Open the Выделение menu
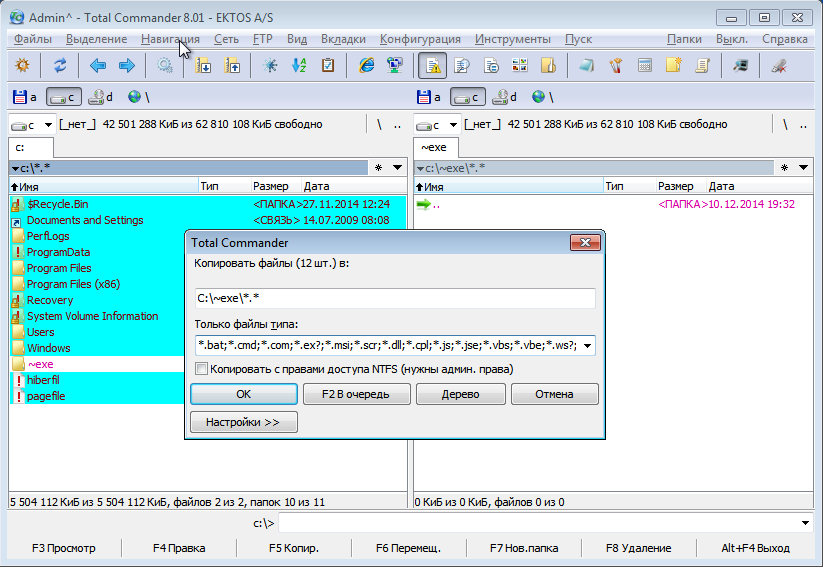 coord(97,39)
